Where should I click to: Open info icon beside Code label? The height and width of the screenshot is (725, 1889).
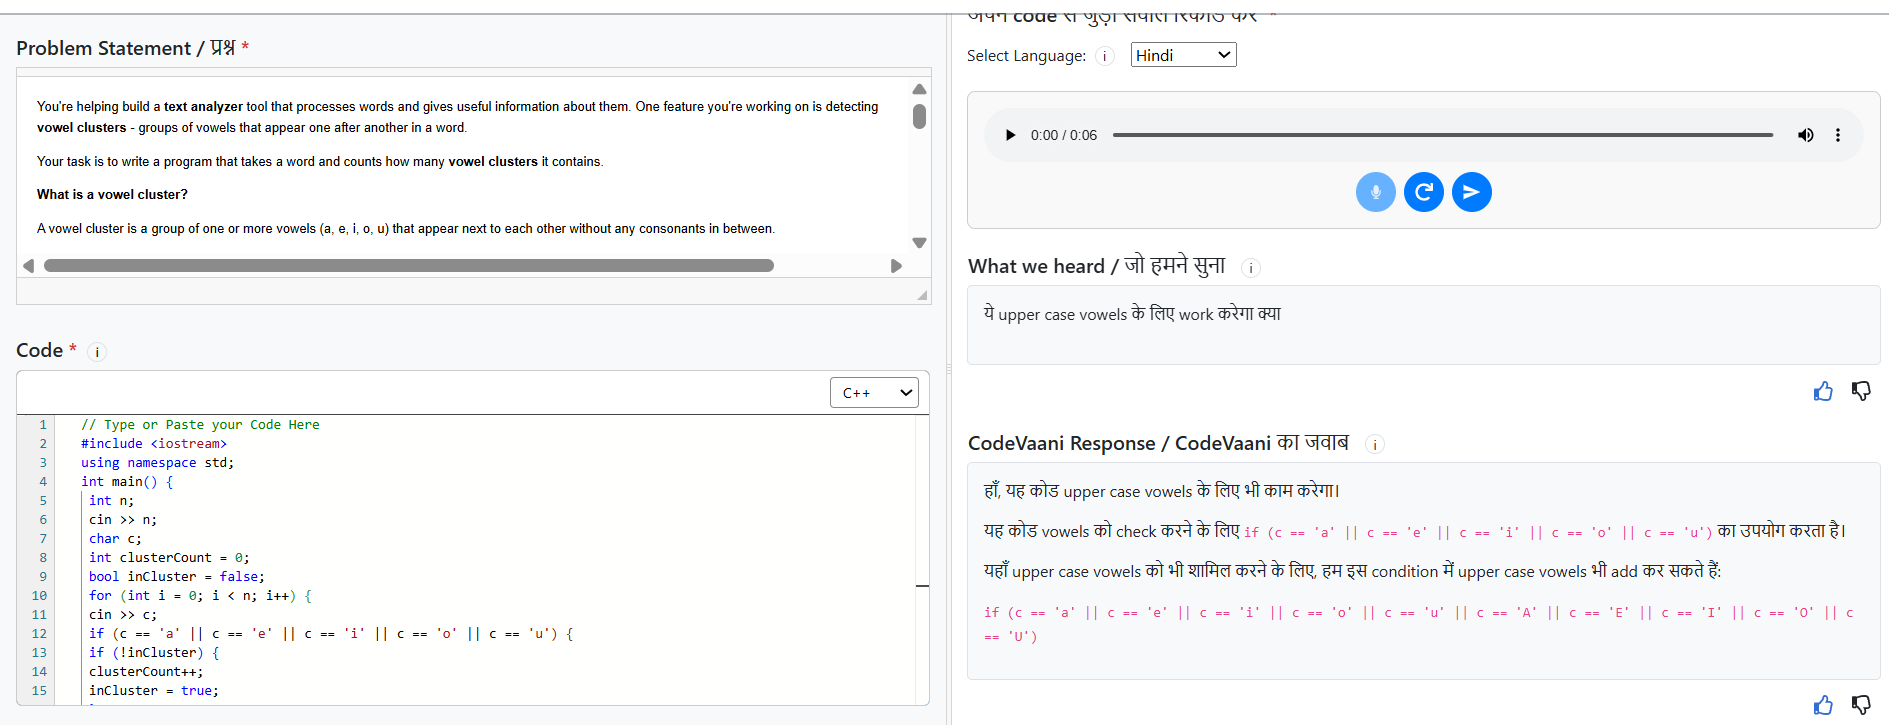(97, 352)
